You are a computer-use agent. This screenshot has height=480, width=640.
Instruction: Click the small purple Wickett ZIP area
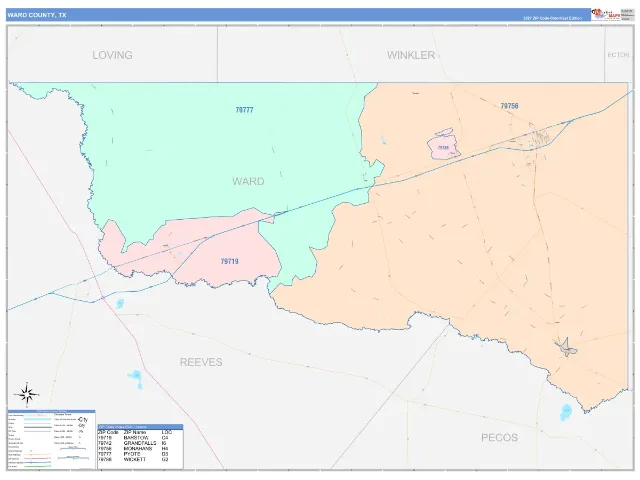click(443, 147)
